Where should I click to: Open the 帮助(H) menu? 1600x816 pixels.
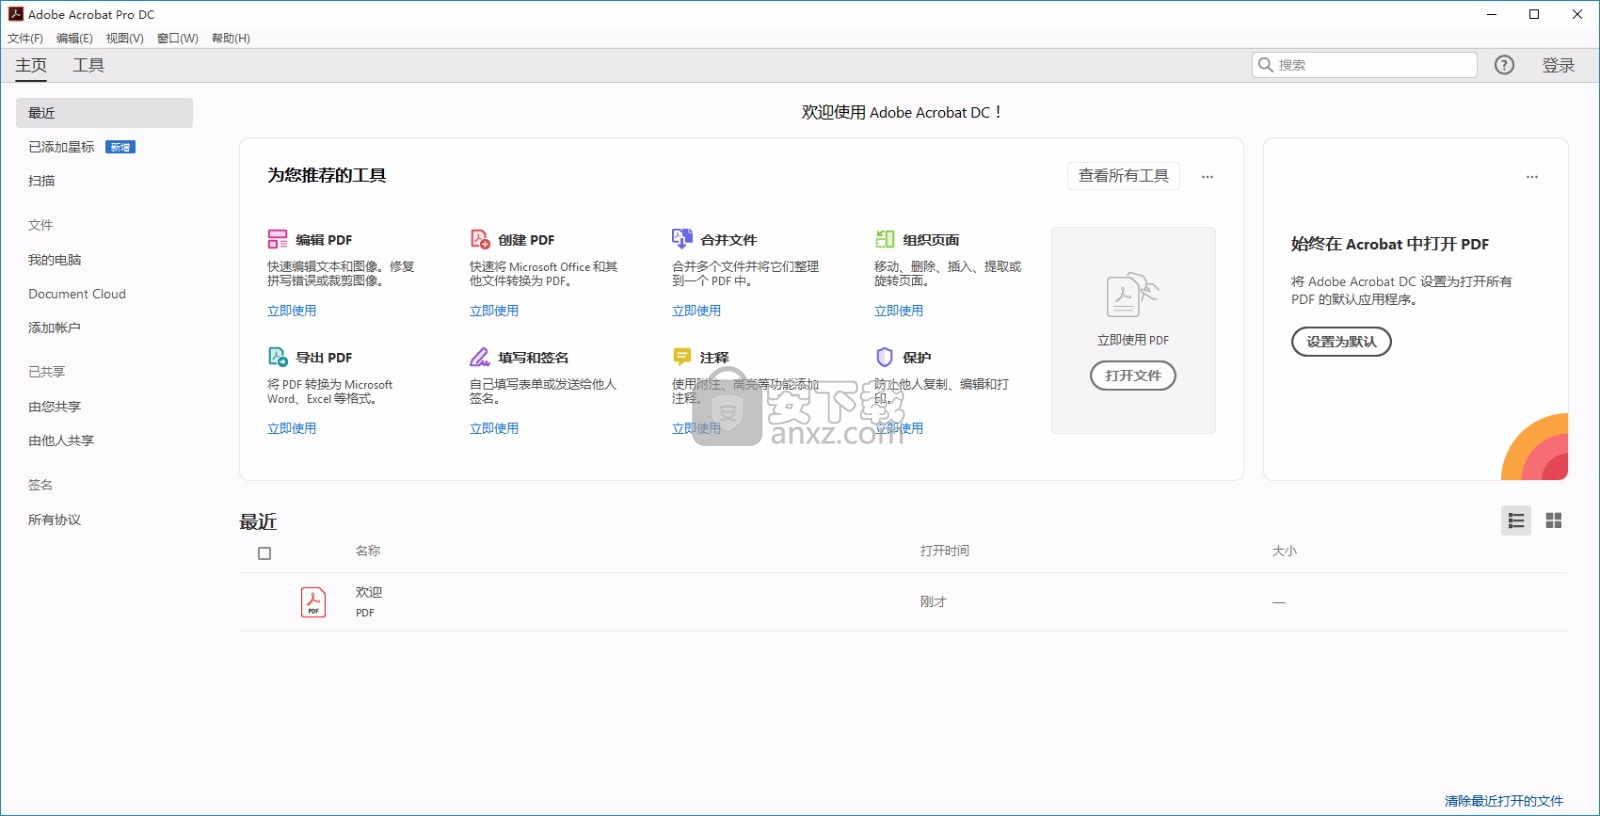tap(231, 38)
